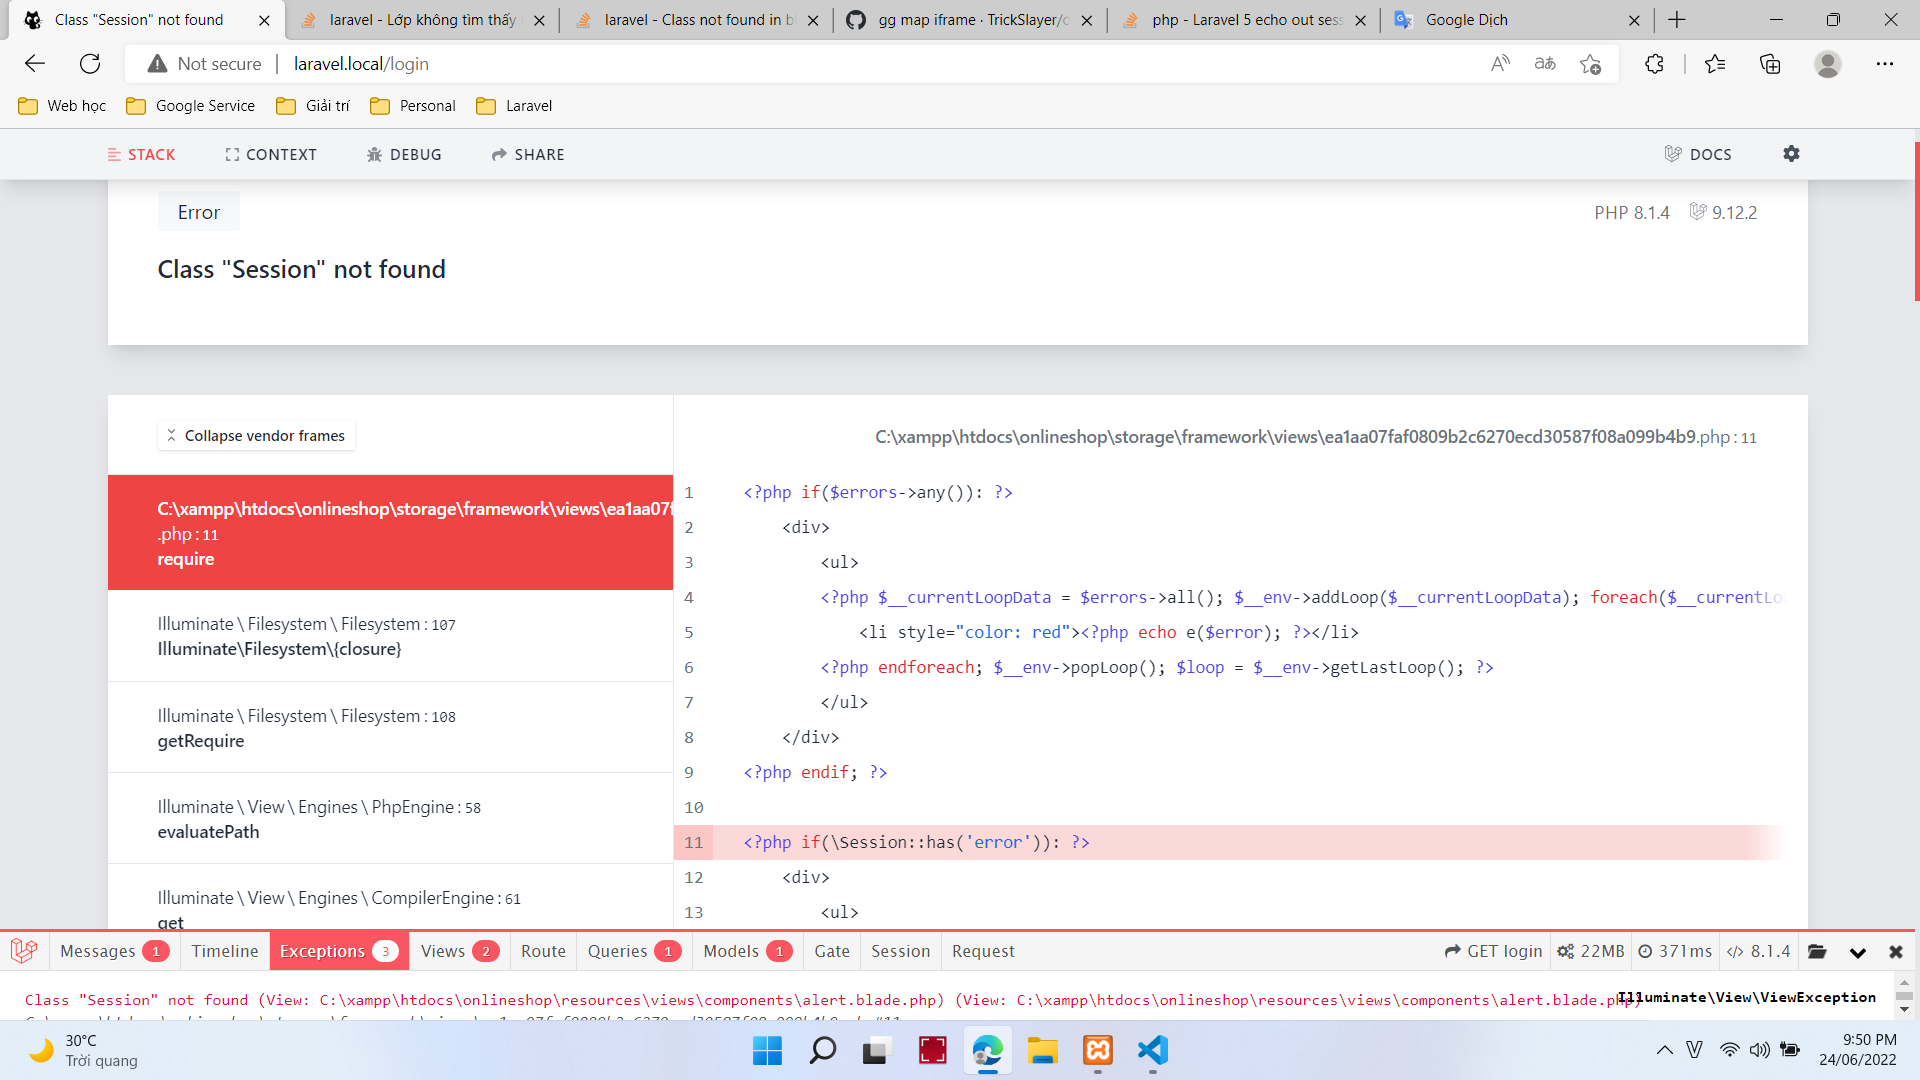Screen dimensions: 1920x1080
Task: Click the DOCS icon link
Action: pos(1700,154)
